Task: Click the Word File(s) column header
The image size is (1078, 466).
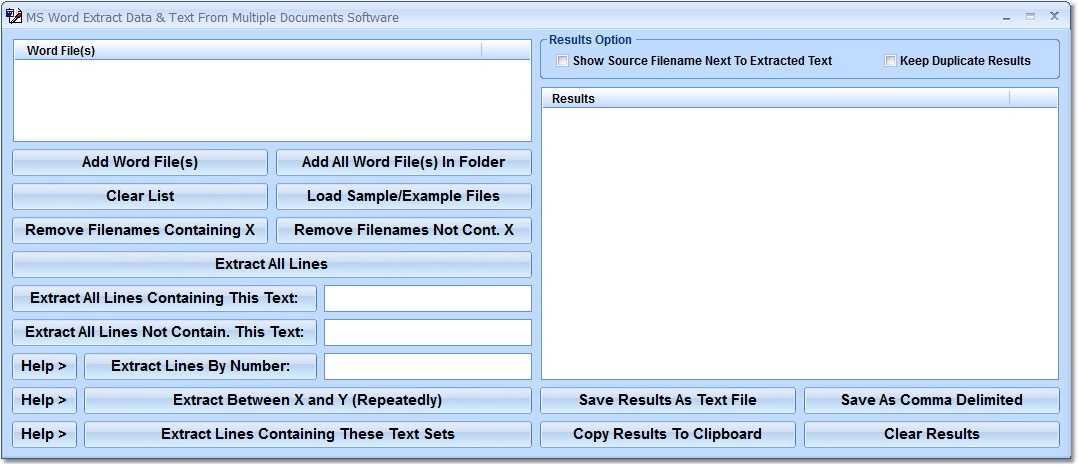Action: tap(248, 50)
